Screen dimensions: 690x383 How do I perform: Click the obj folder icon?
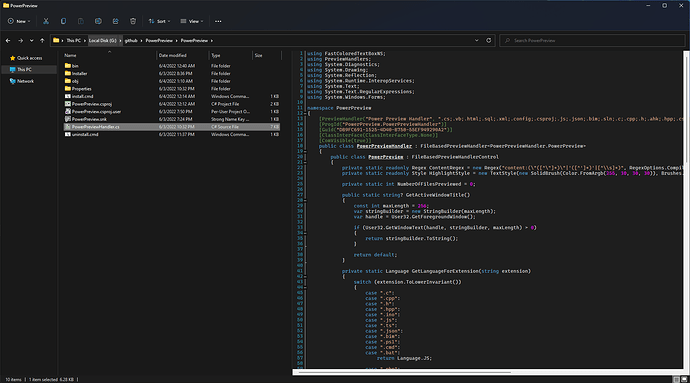point(68,81)
